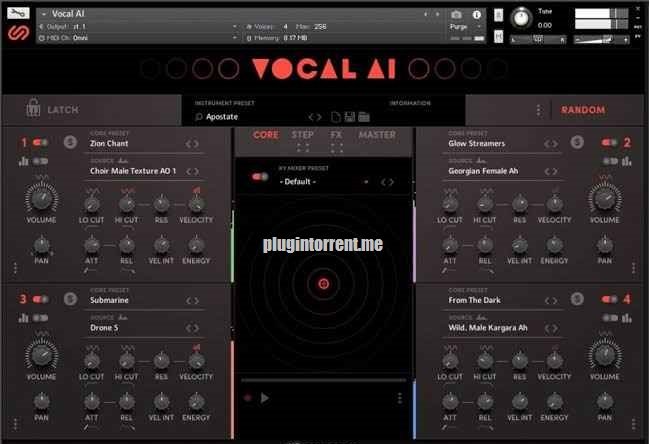Click layer 1 bar-chart icon
650x444 pixels.
point(23,161)
